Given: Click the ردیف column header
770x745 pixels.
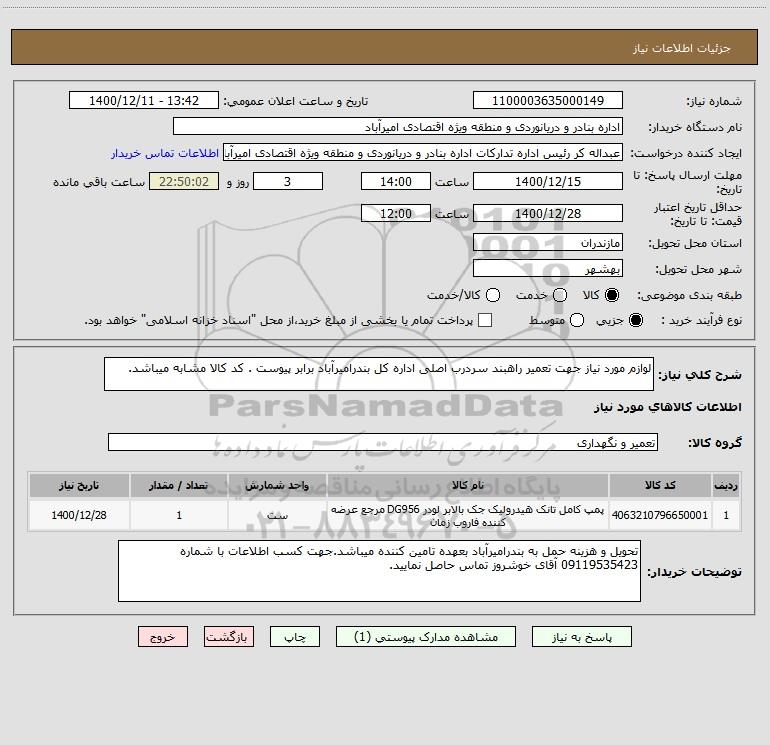Looking at the screenshot, I should (x=726, y=485).
